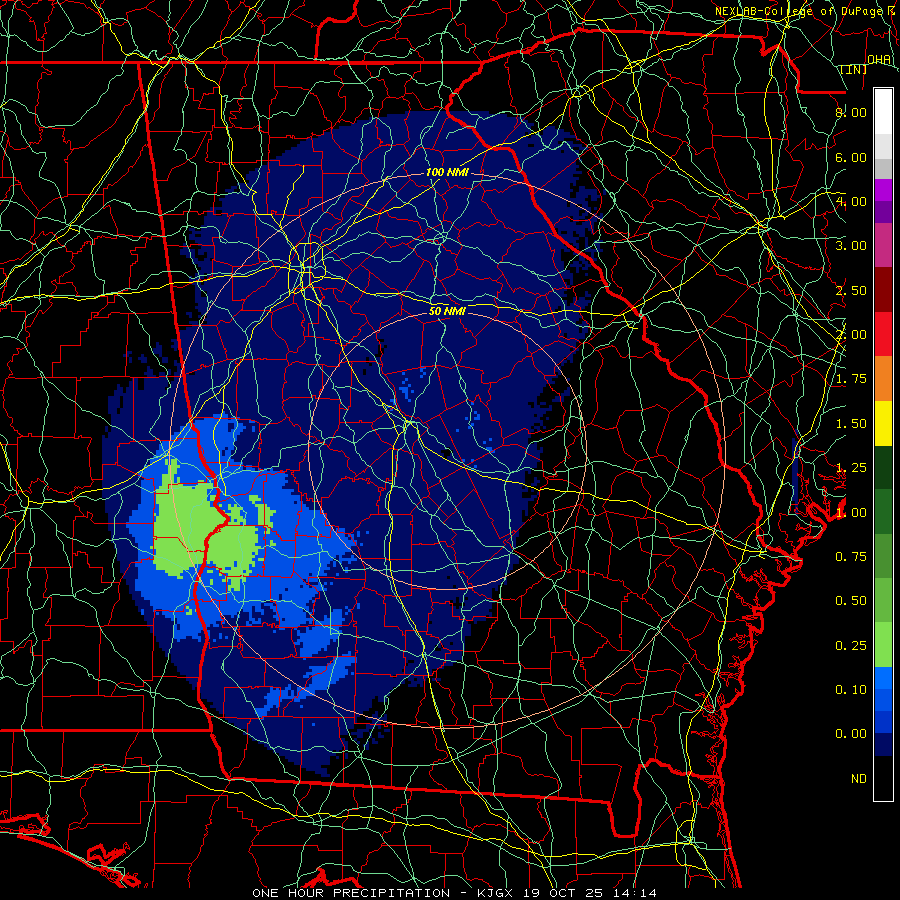The image size is (900, 900).
Task: Pick the bright red legend swatch
Action: tap(883, 334)
